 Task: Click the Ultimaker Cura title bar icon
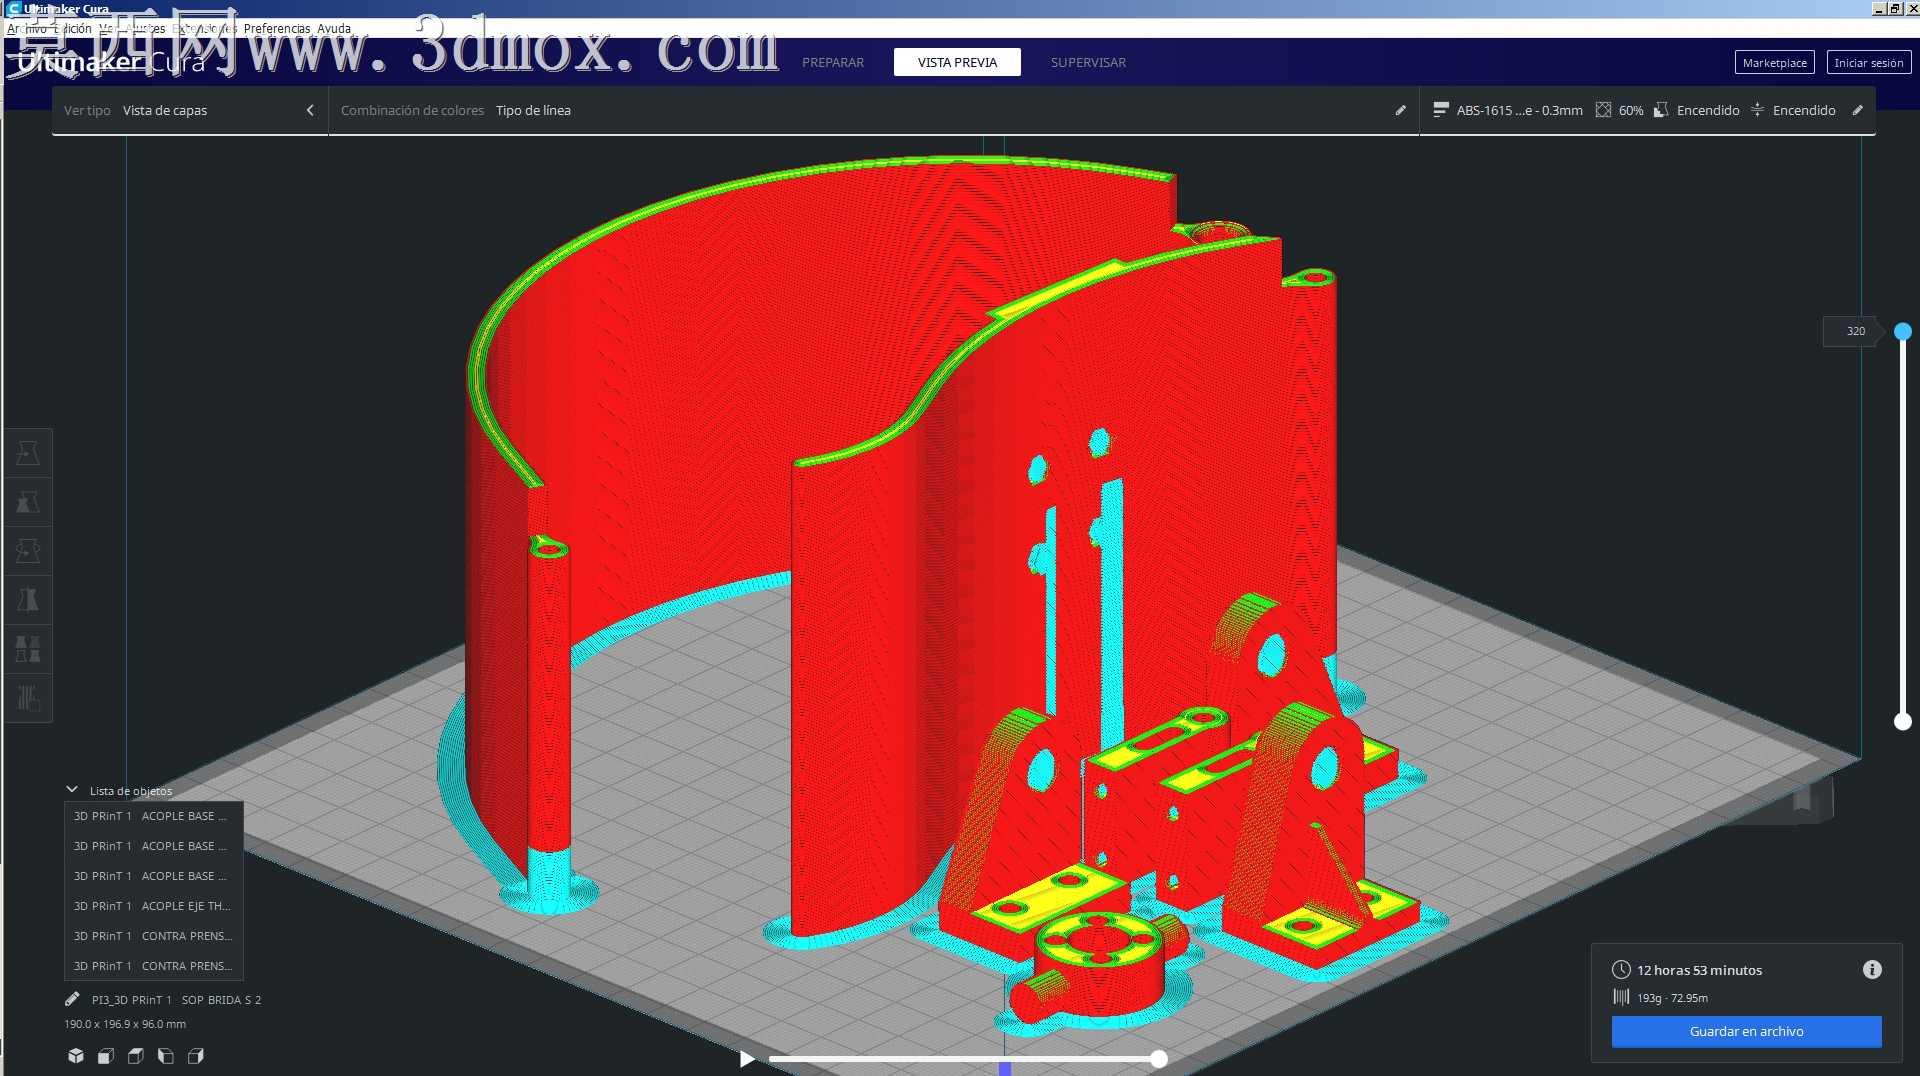(x=14, y=8)
